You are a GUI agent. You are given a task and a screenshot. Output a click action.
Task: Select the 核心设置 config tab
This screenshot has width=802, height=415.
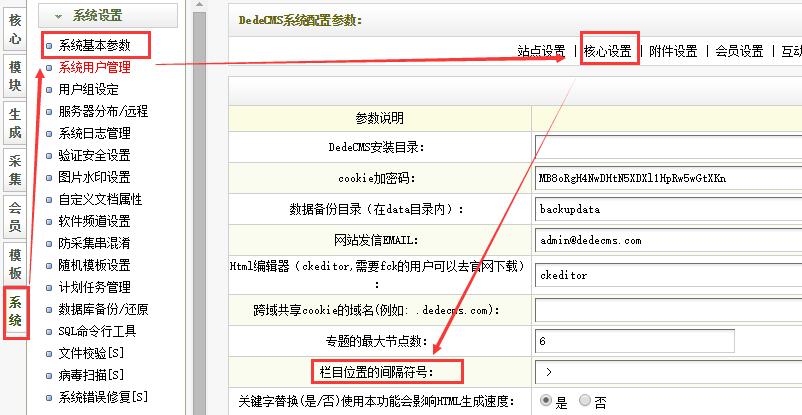608,51
